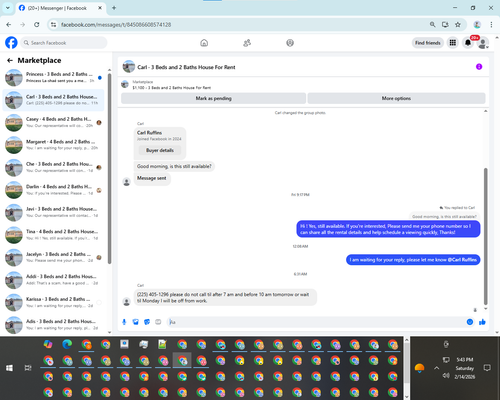
Task: Open a new browser tab
Action: coord(114,8)
